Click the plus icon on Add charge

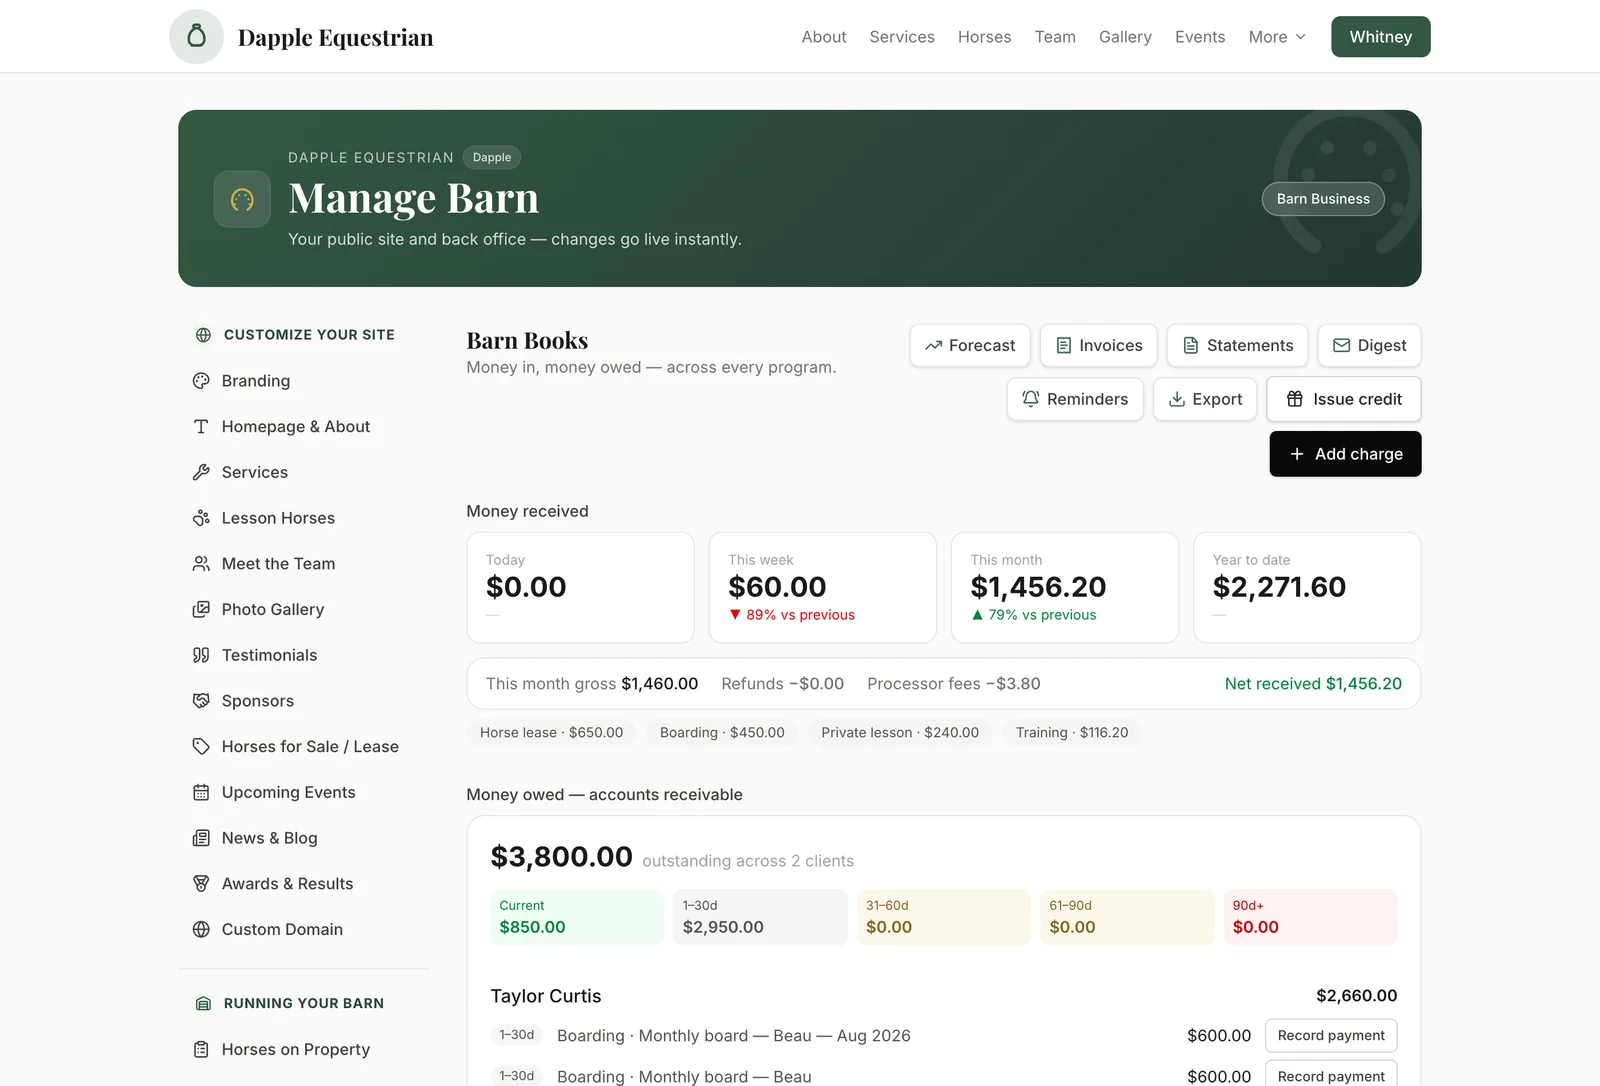(x=1297, y=454)
